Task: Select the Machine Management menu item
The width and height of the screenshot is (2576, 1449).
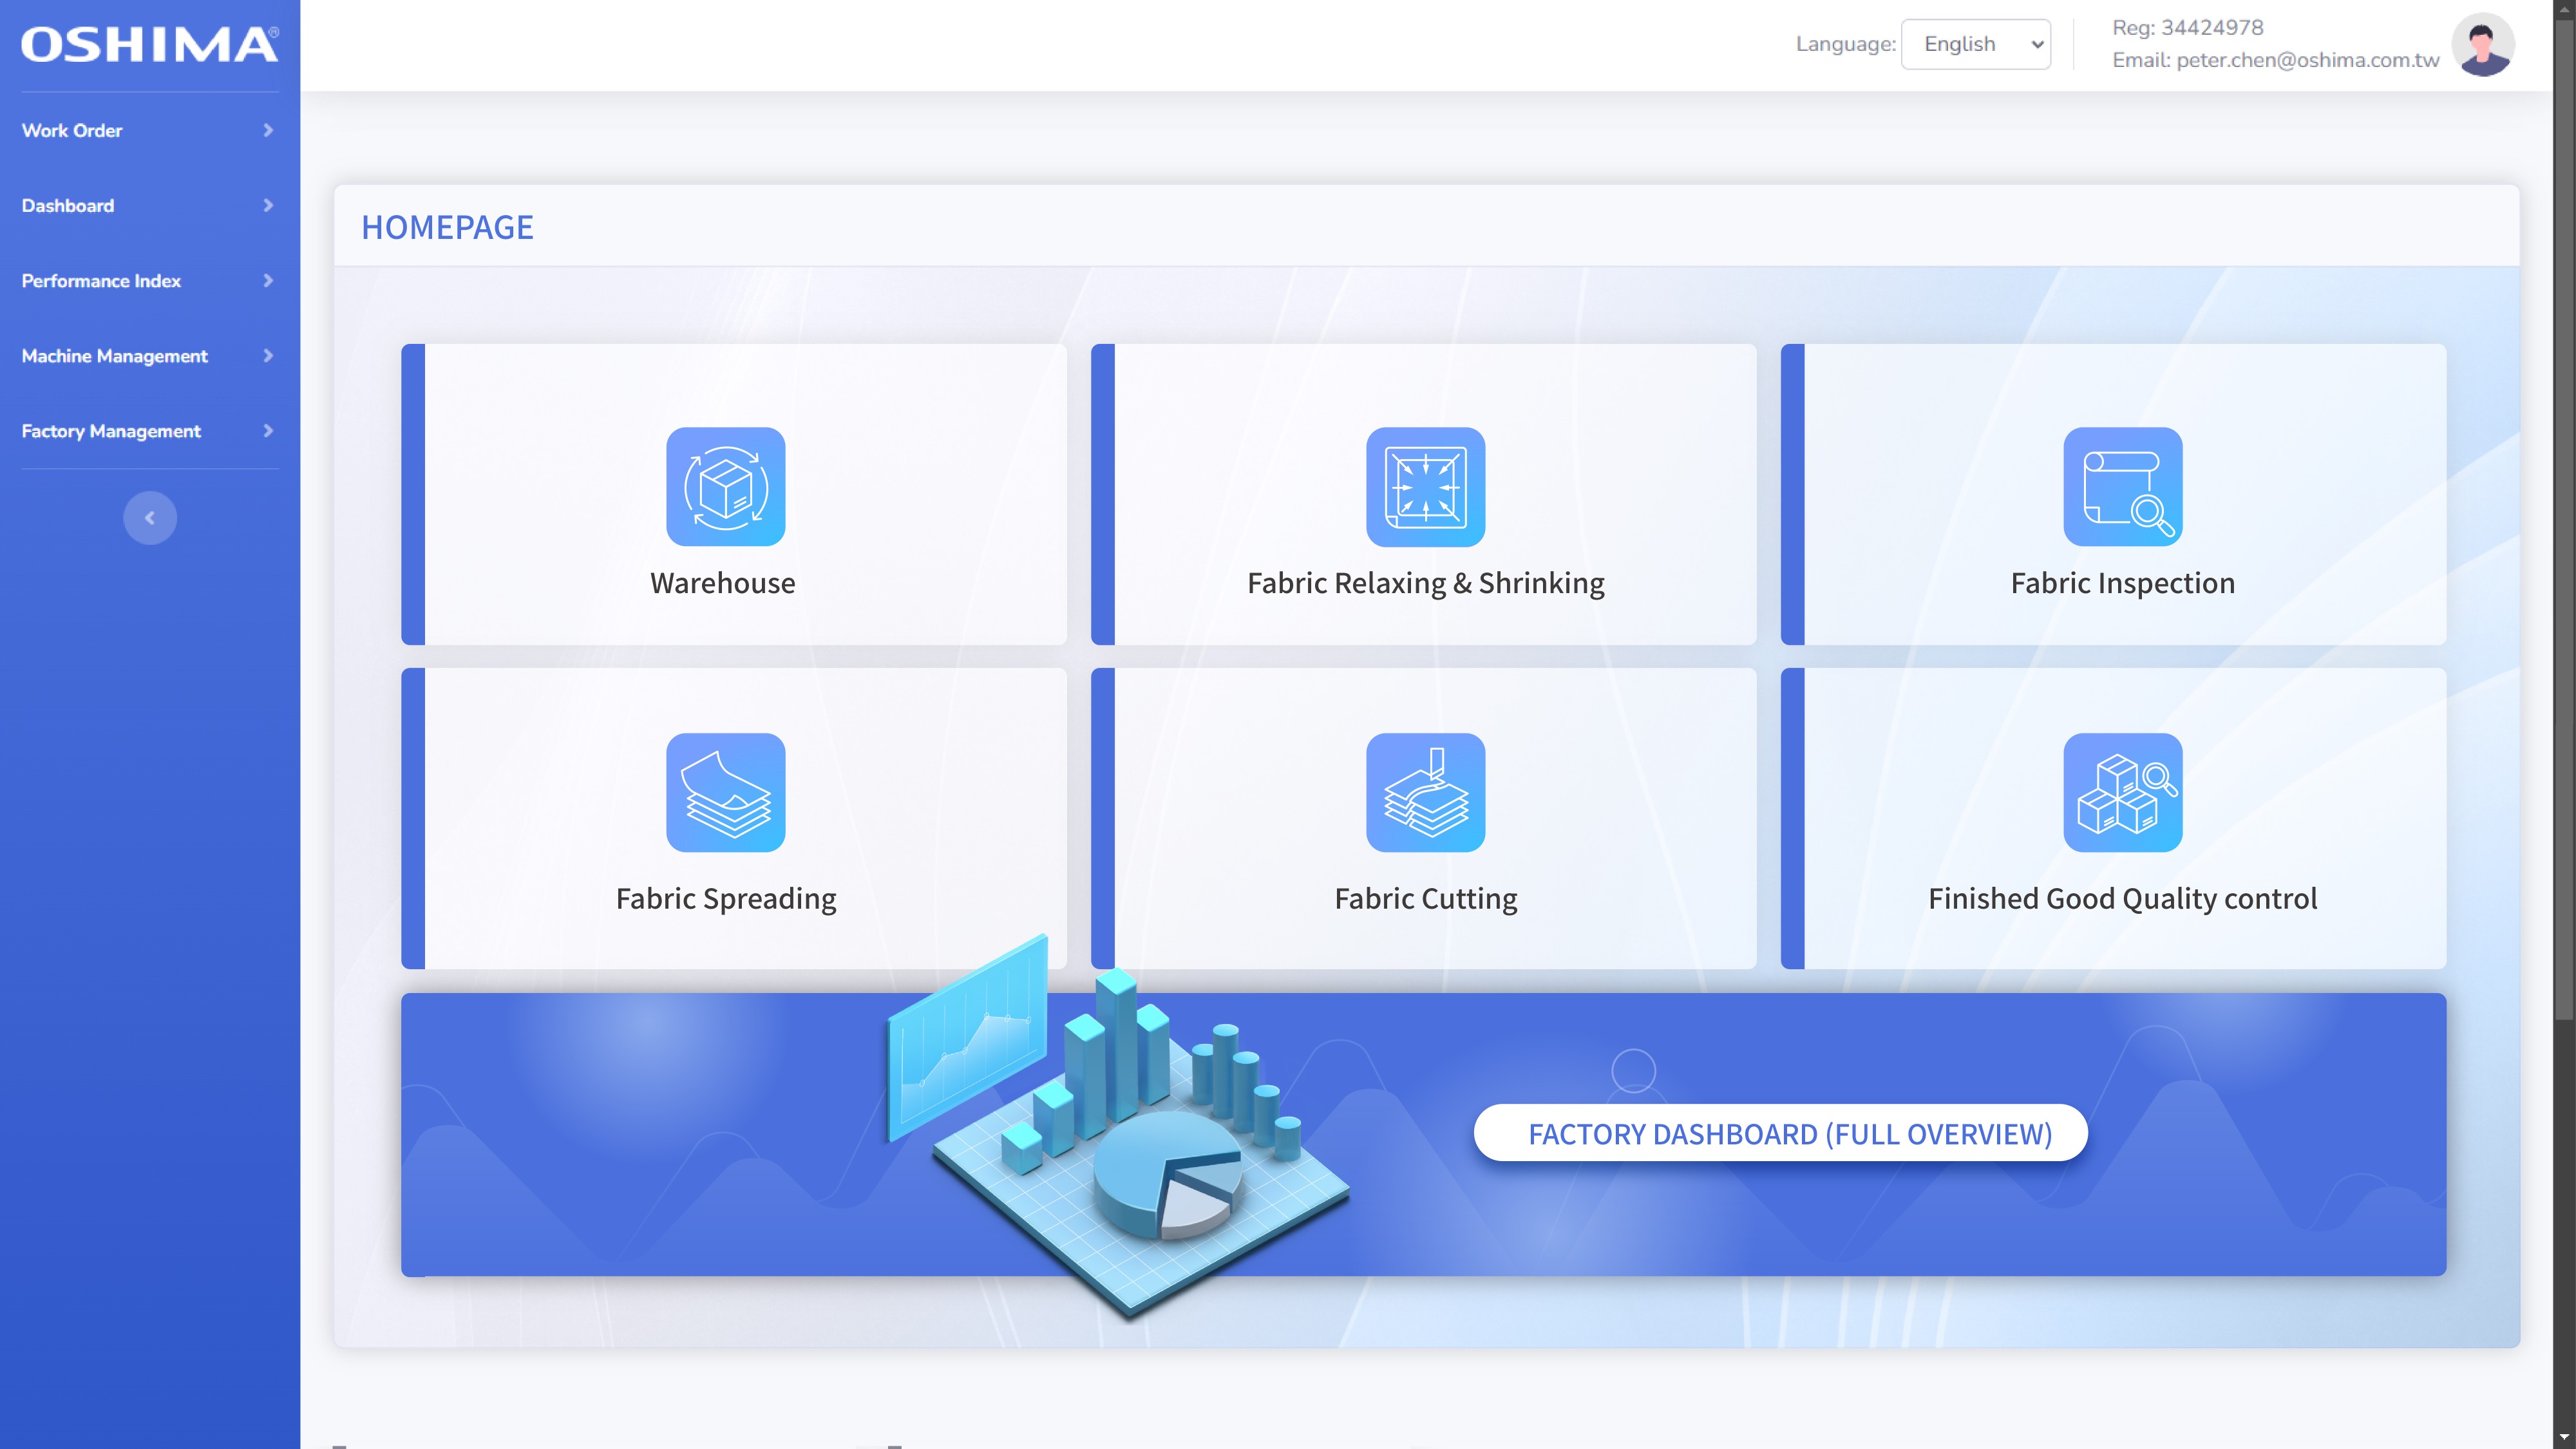Action: click(150, 355)
